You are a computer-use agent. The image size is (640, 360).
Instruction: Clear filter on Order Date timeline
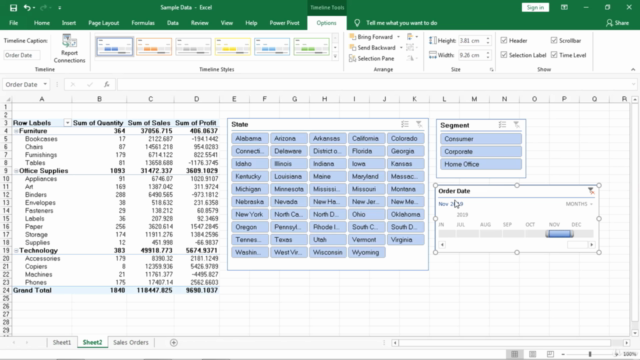coord(591,191)
